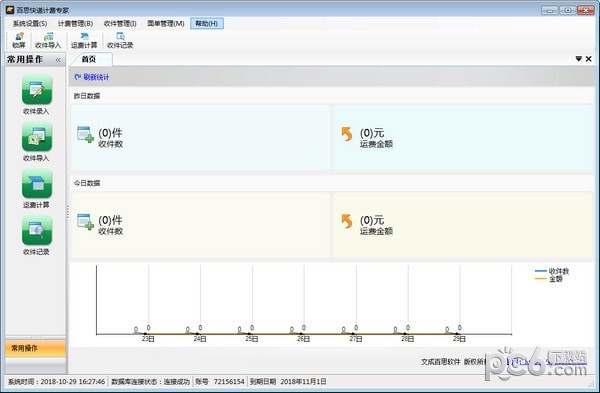Click (0)元 value under 昨日数据
This screenshot has height=393, width=600.
point(372,133)
